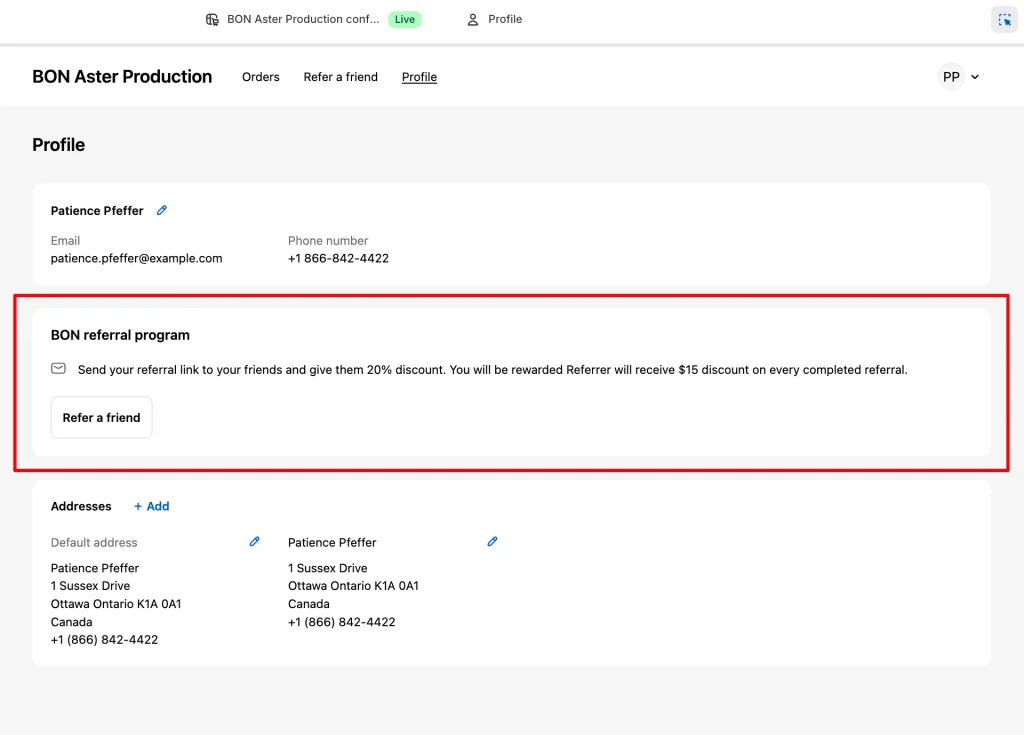
Task: Click the Refer a friend button
Action: coord(101,417)
